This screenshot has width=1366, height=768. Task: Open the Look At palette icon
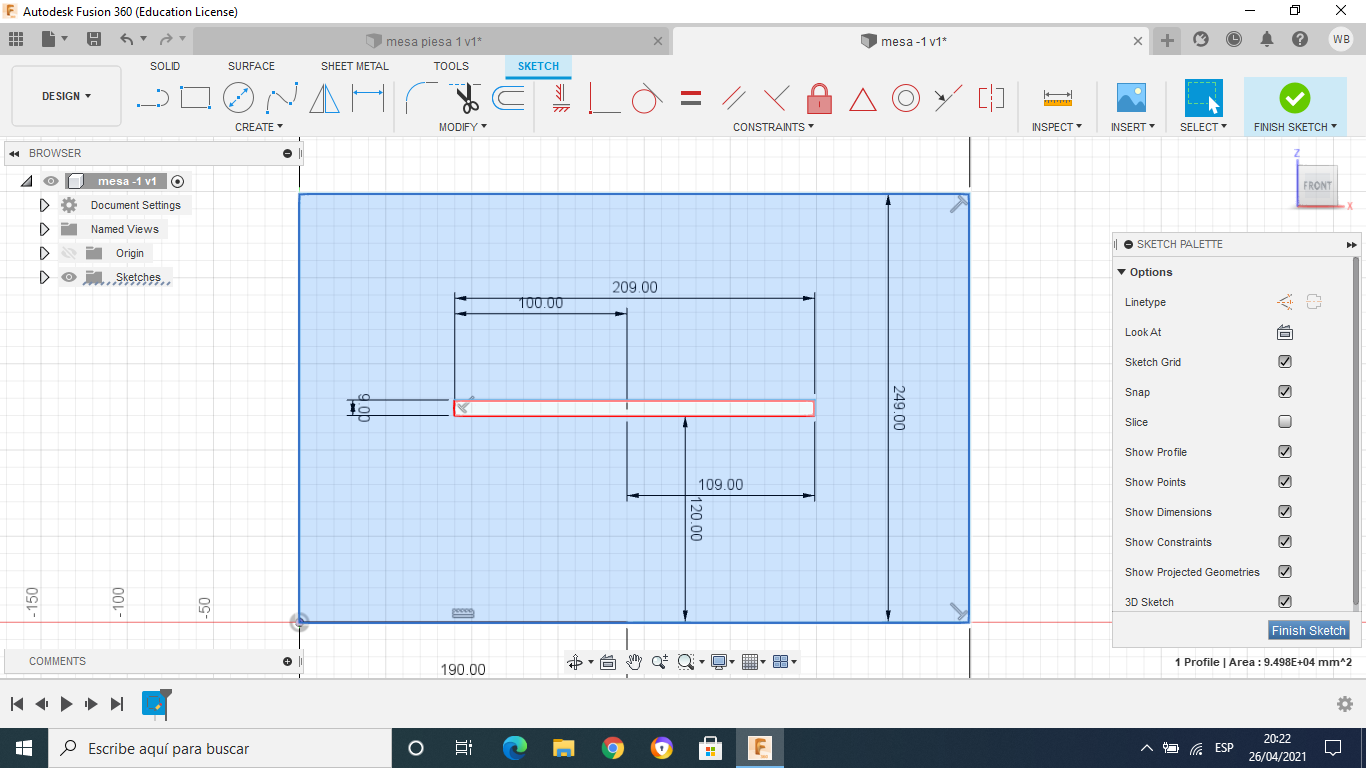tap(1285, 332)
